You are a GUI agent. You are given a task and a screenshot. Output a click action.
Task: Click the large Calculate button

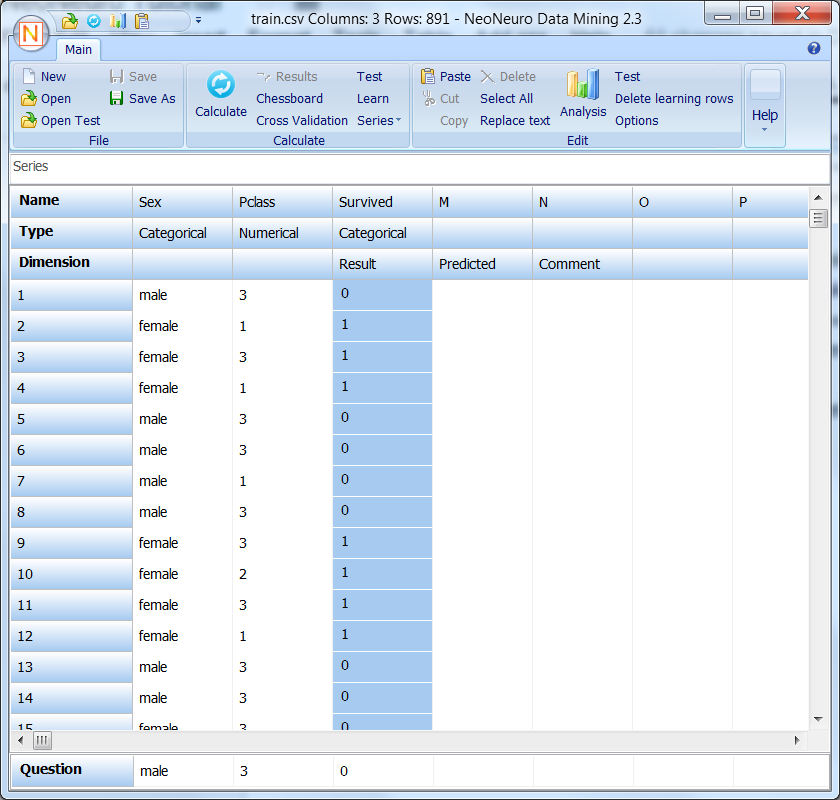[221, 95]
